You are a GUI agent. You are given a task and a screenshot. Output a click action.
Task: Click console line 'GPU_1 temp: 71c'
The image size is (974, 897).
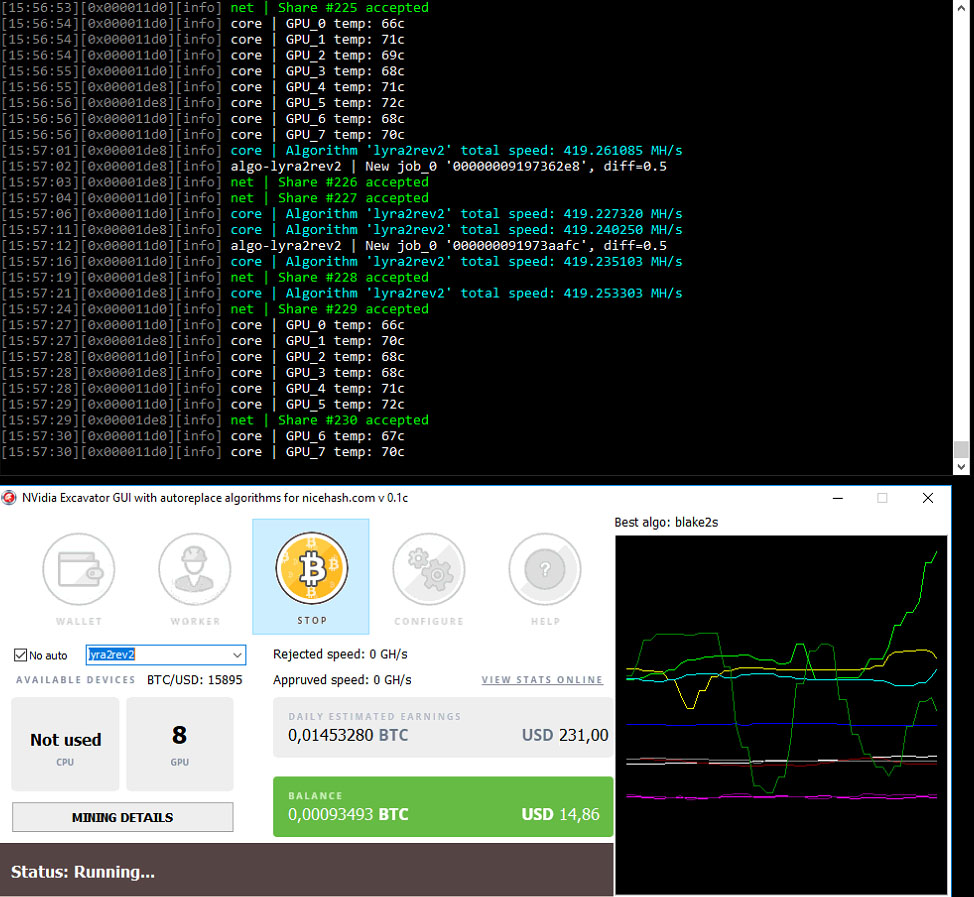point(203,40)
